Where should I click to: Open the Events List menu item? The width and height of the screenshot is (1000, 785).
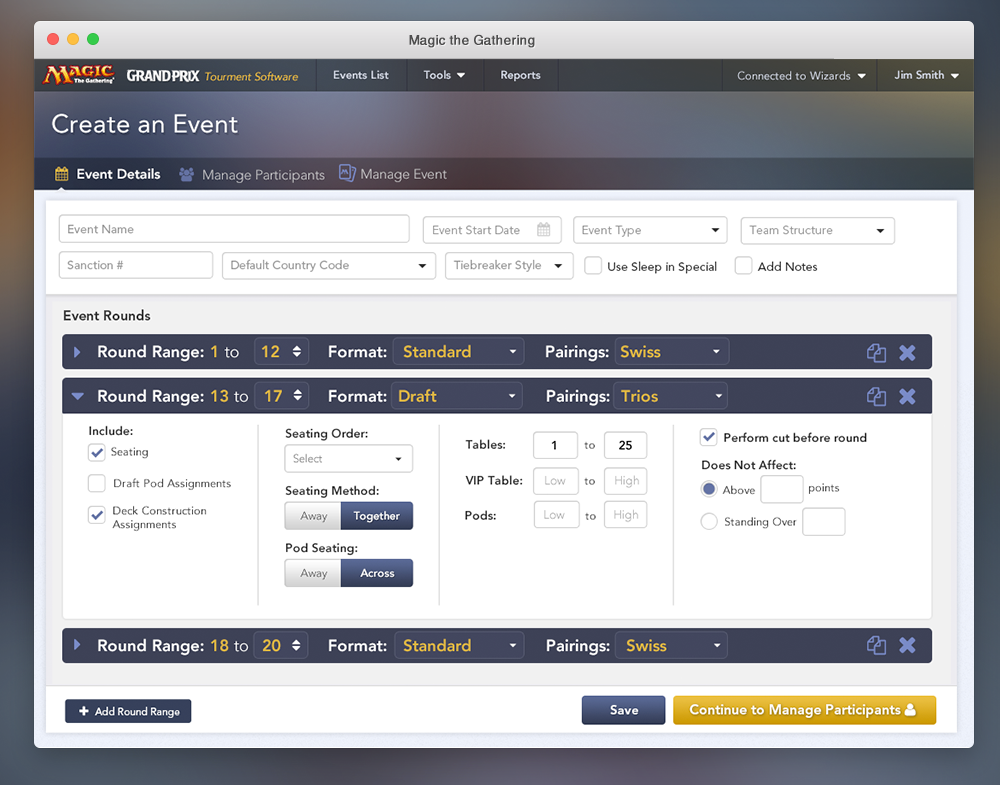(361, 75)
